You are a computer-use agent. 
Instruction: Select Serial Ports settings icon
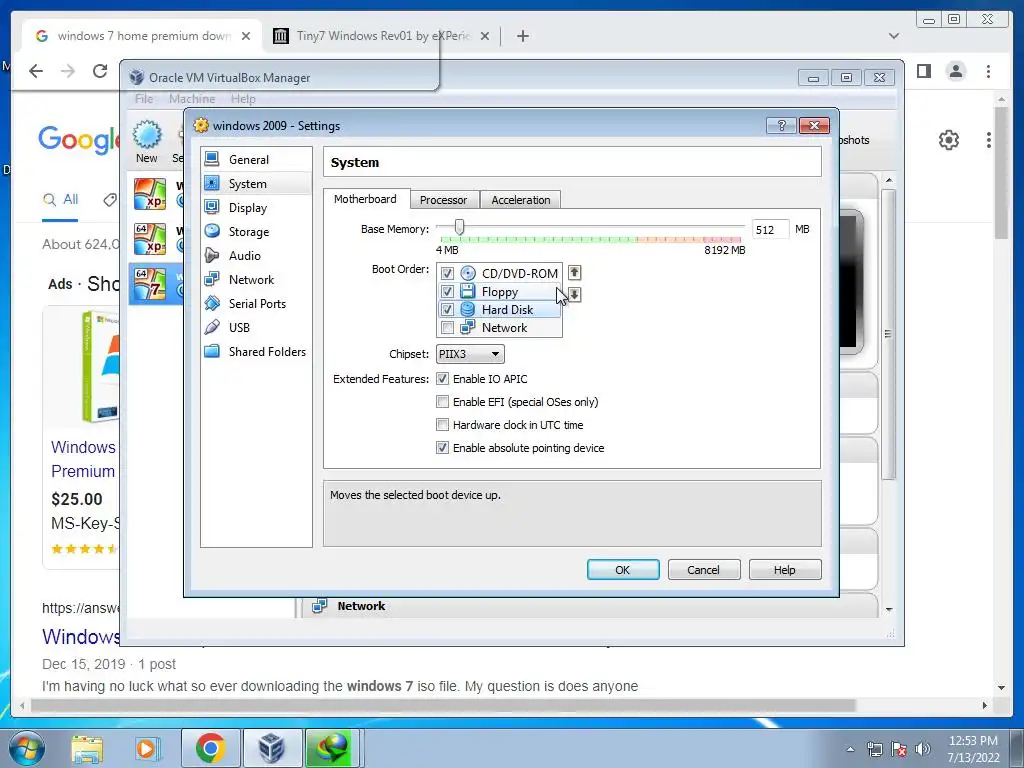point(212,303)
